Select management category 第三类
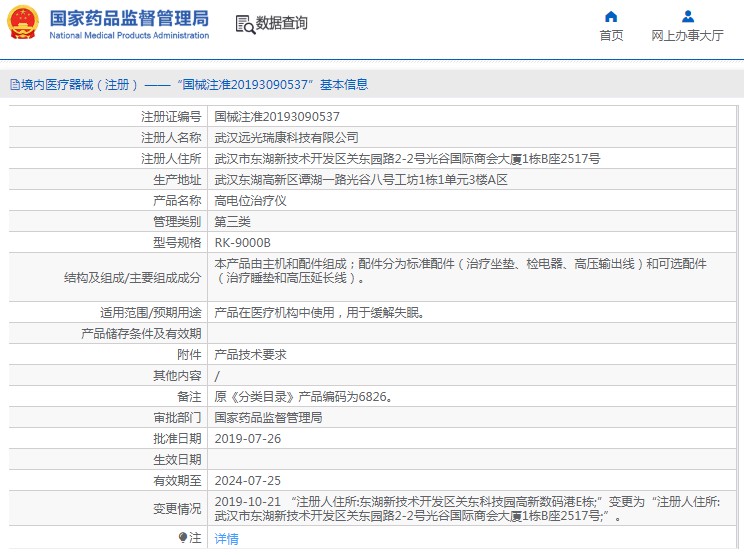Viewport: 744px width, 555px height. pyautogui.click(x=232, y=222)
